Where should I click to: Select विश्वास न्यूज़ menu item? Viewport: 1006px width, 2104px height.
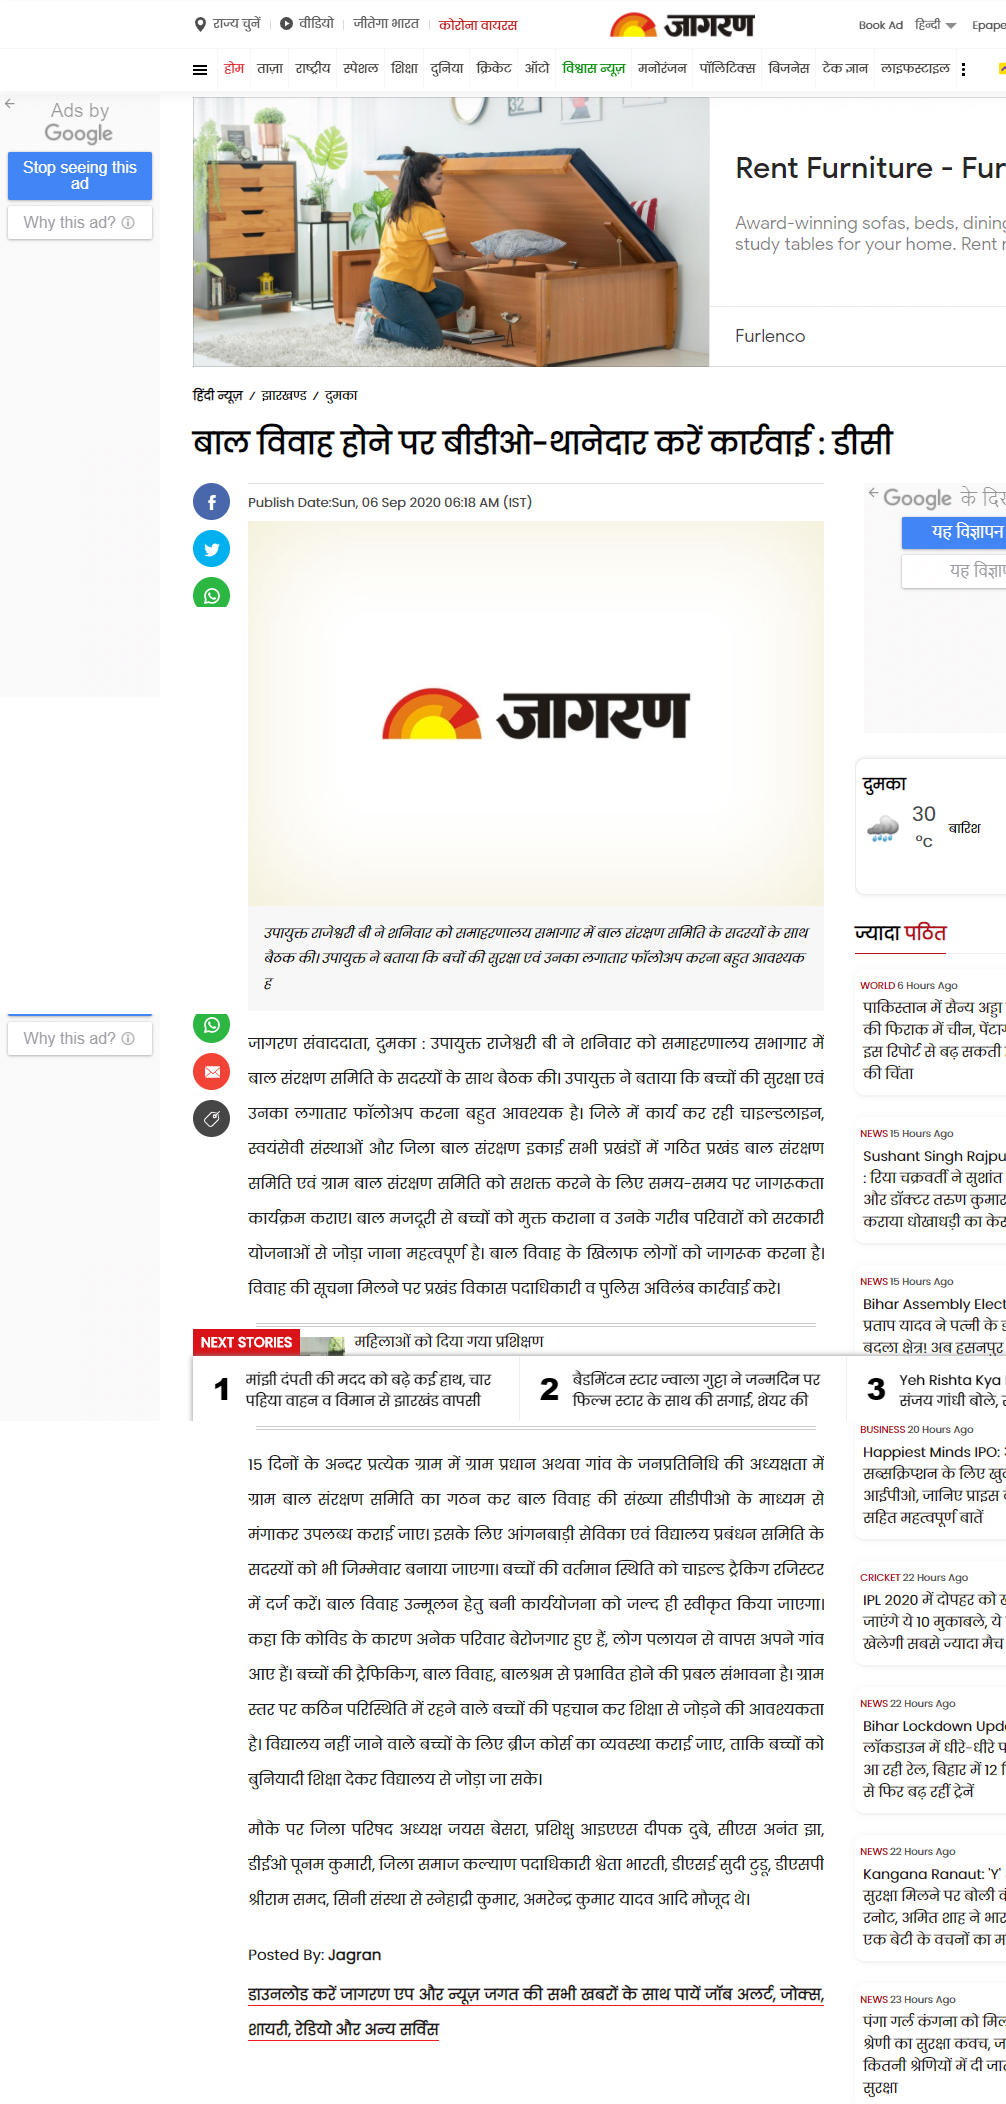(x=593, y=68)
